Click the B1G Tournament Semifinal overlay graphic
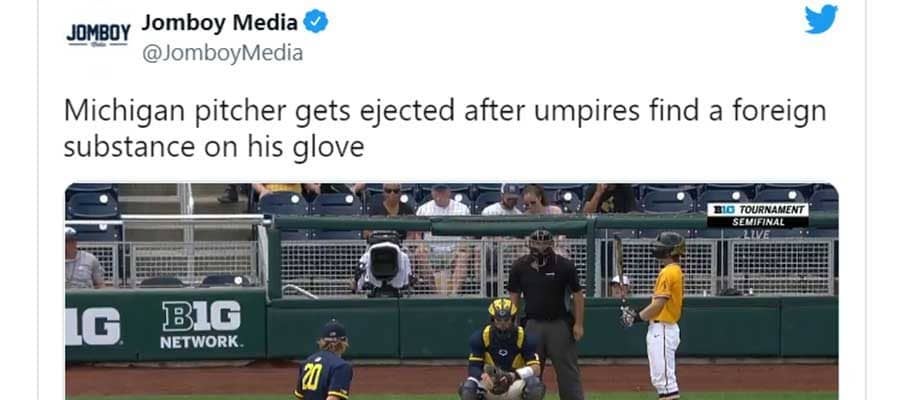The image size is (900, 400). 758,215
